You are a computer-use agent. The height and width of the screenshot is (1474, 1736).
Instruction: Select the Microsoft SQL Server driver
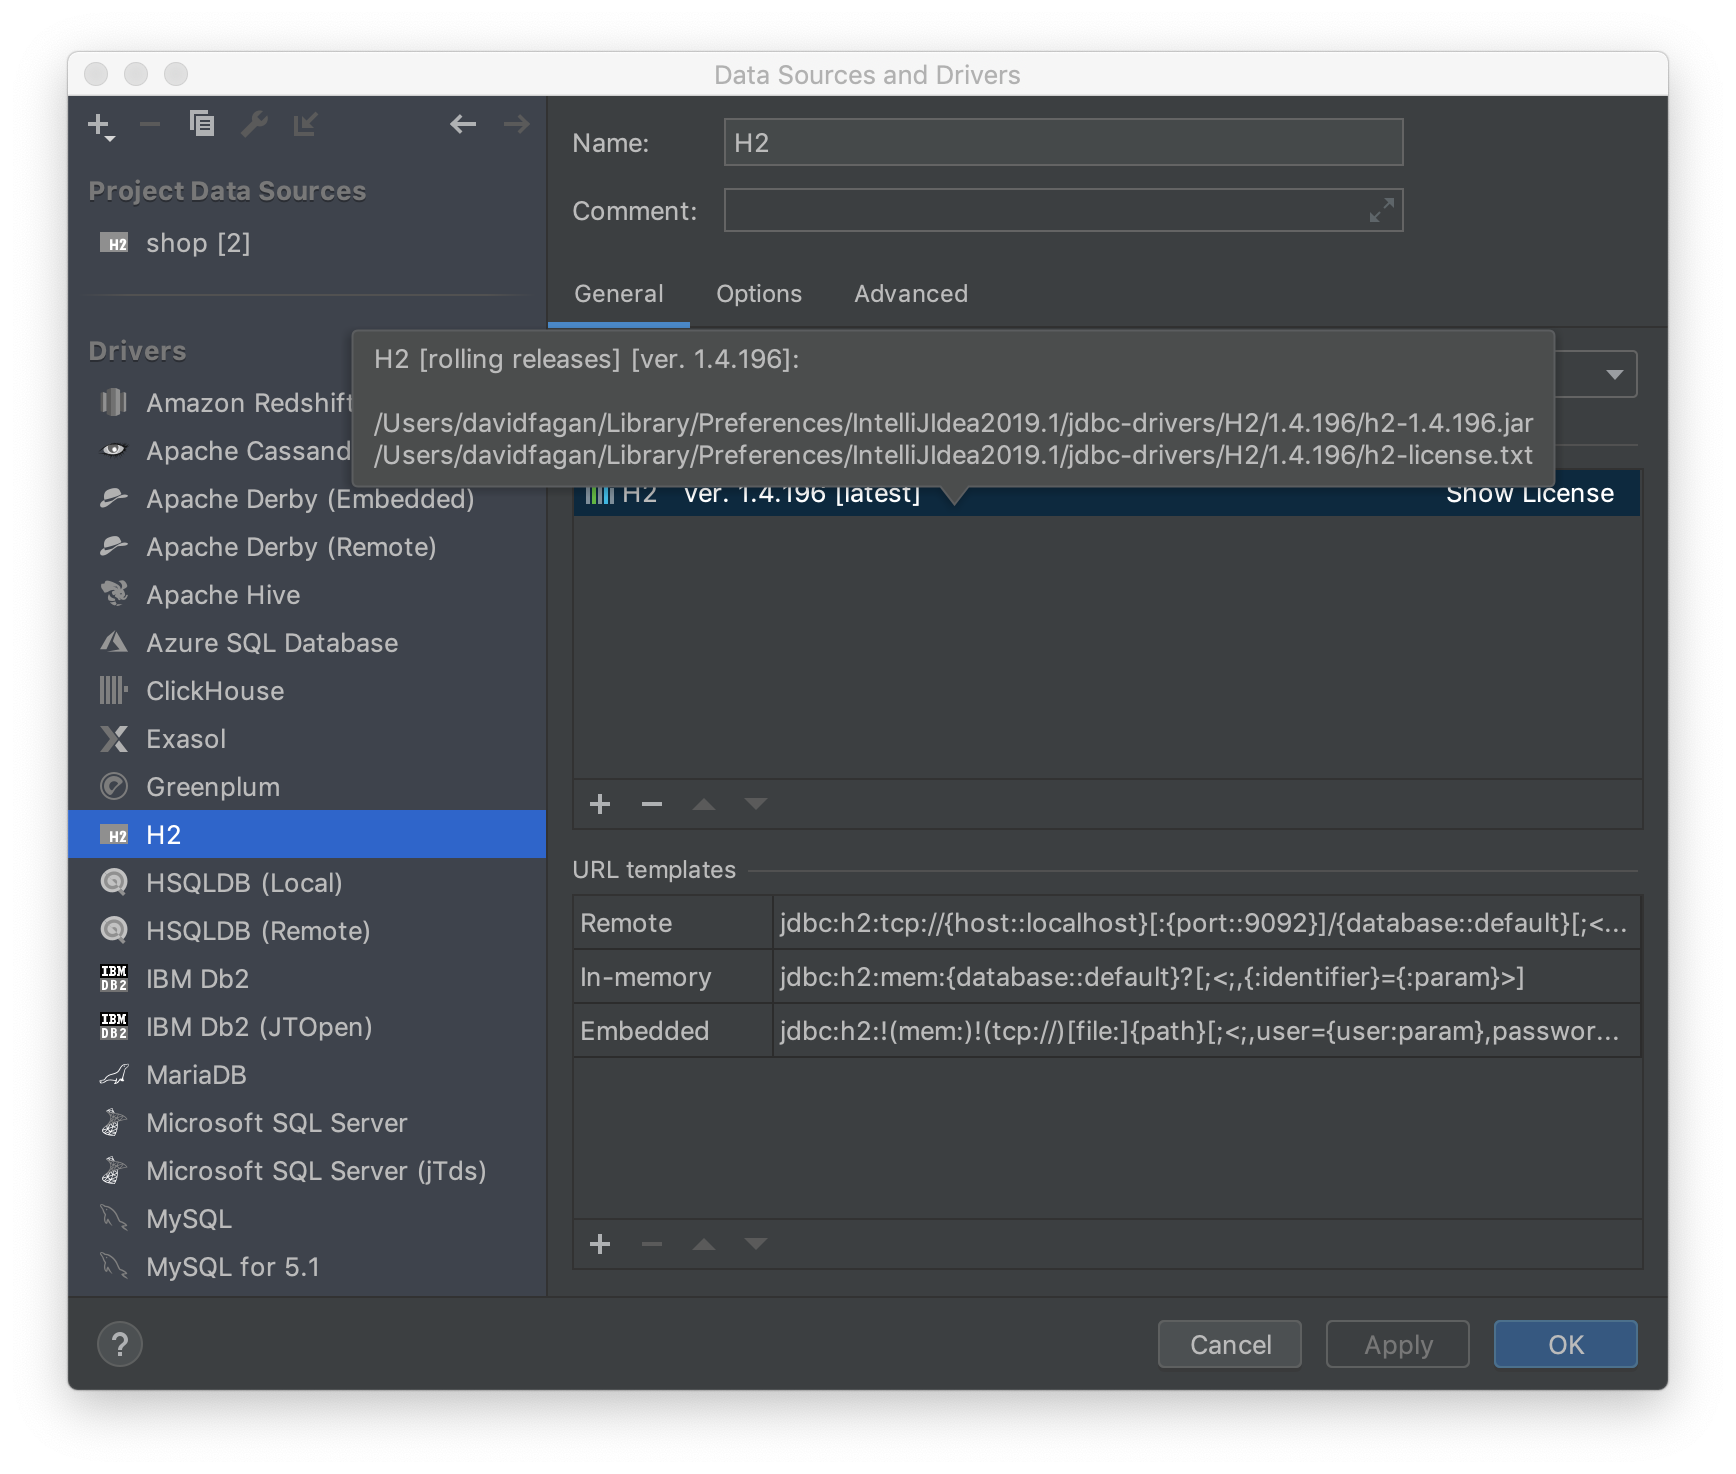(307, 1123)
